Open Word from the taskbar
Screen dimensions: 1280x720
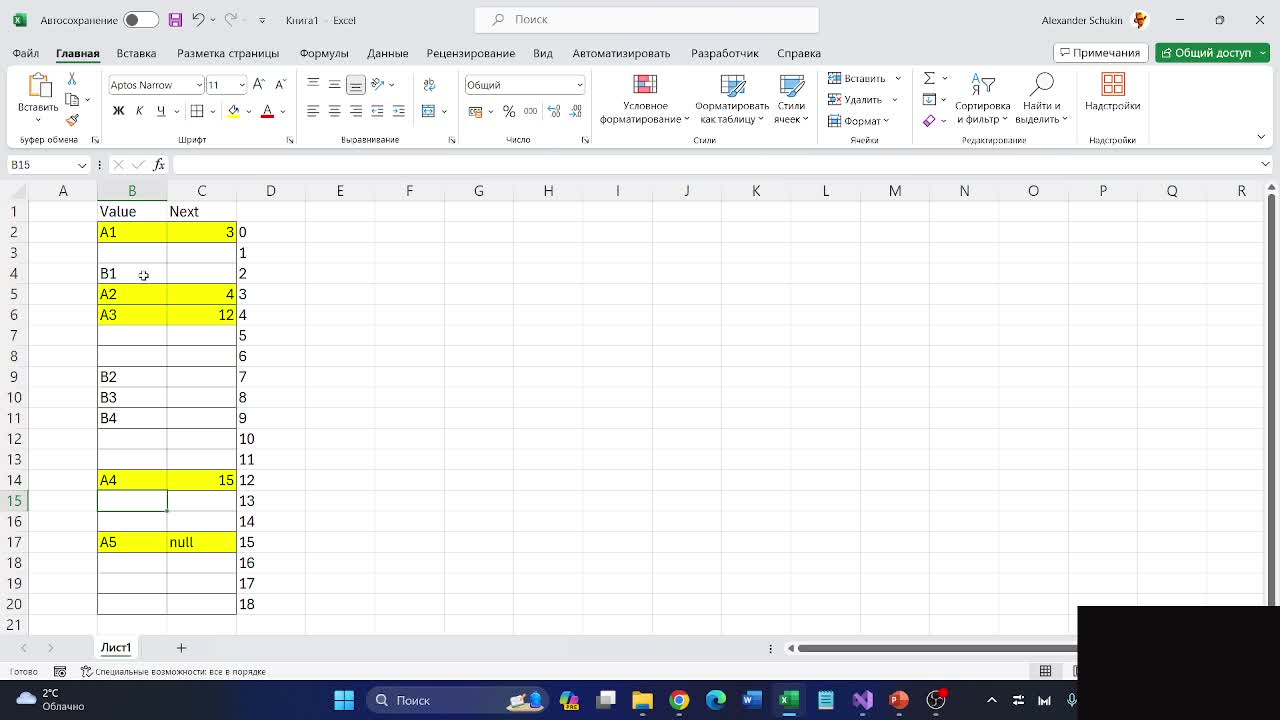(x=752, y=700)
